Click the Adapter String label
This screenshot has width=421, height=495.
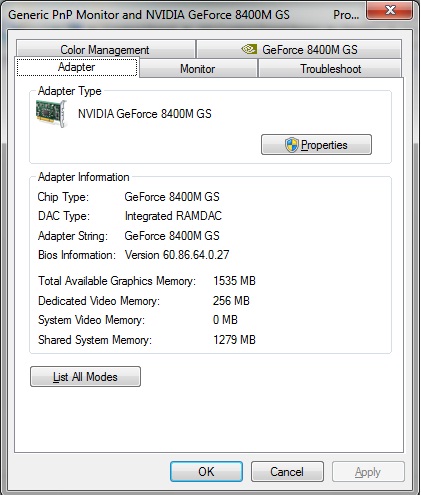point(73,236)
